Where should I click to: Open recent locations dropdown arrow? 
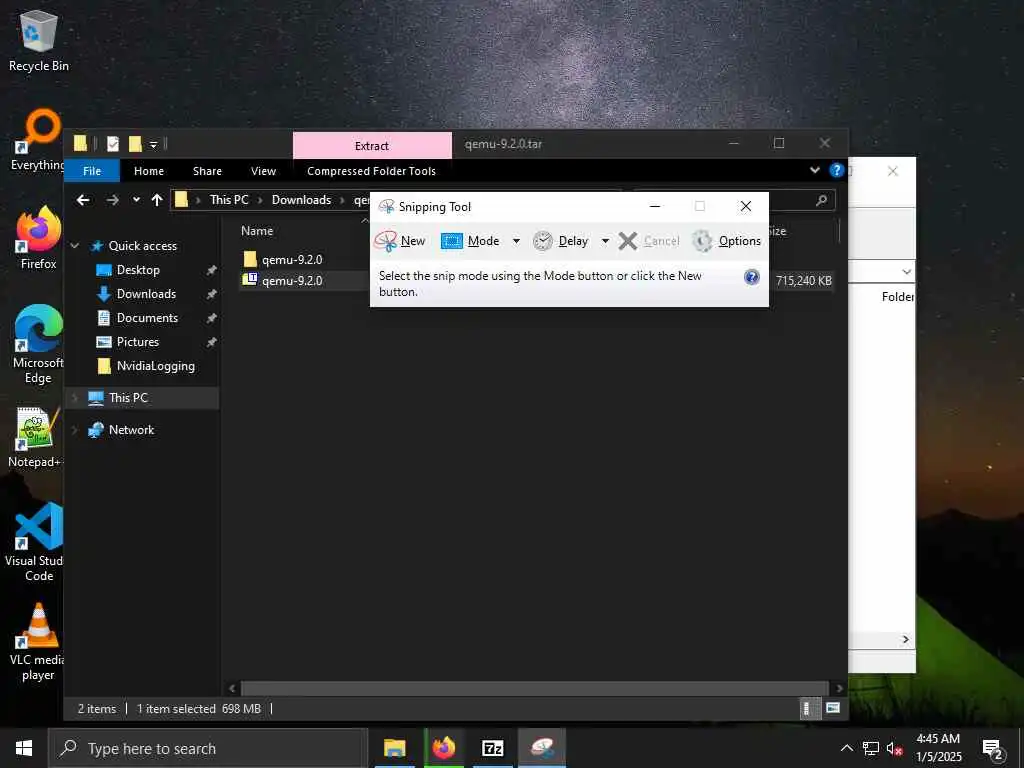tap(136, 200)
